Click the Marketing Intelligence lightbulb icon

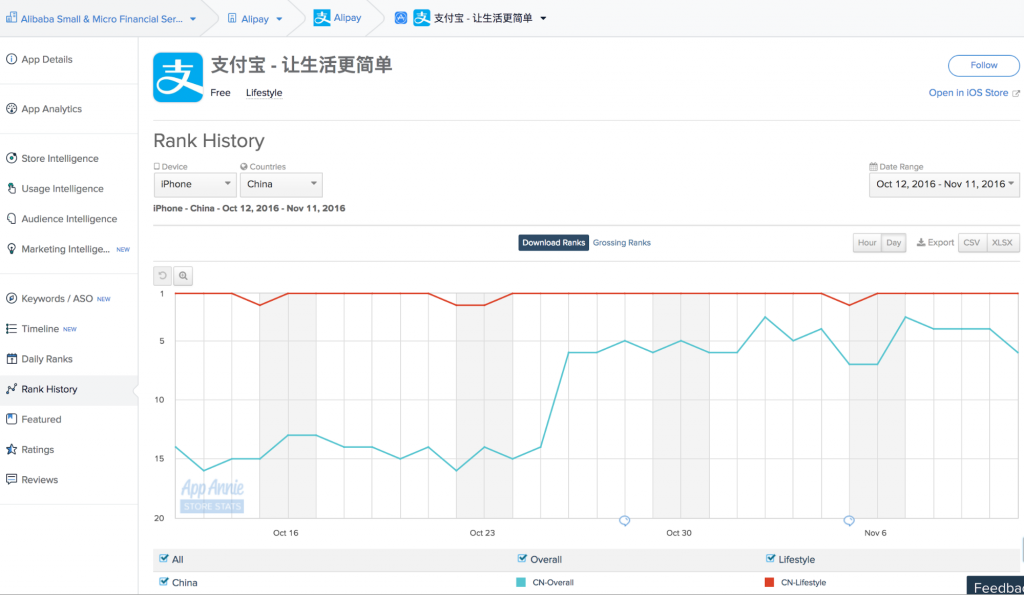pos(11,248)
